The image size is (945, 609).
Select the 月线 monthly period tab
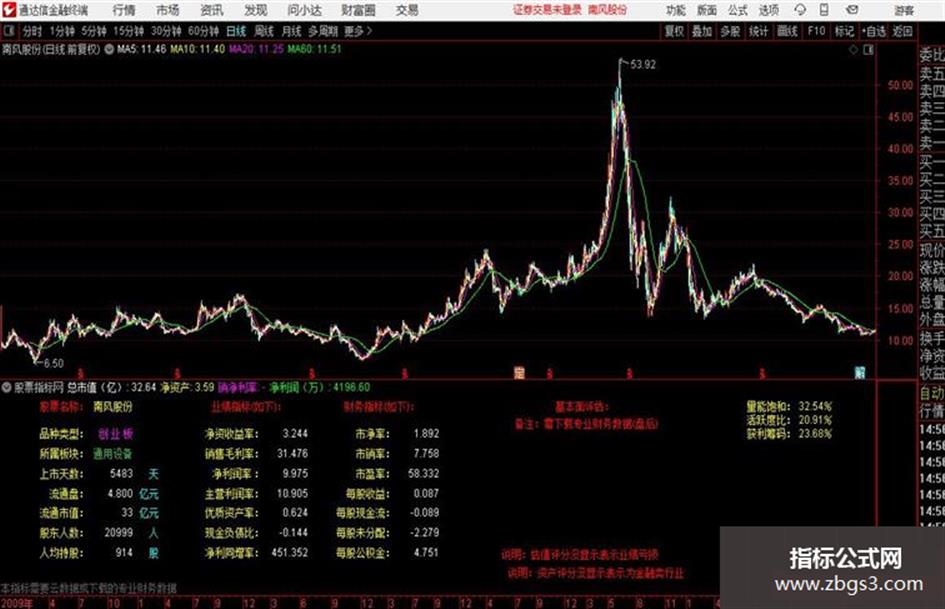[x=292, y=31]
